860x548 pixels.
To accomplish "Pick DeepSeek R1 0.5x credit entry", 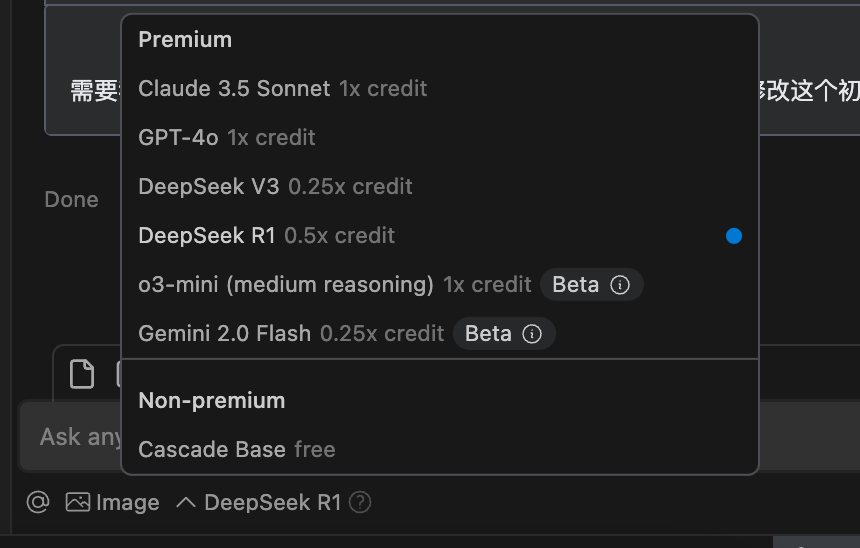I will point(440,235).
